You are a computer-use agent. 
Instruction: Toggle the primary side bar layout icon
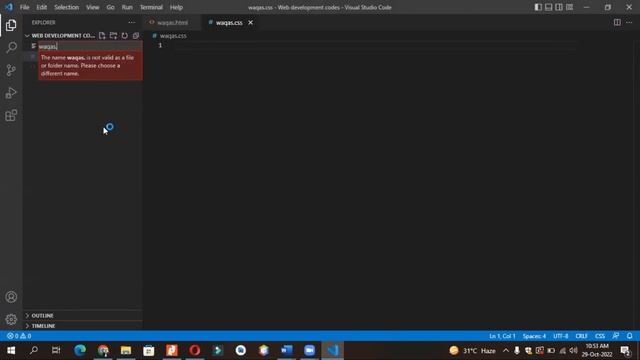click(x=538, y=7)
